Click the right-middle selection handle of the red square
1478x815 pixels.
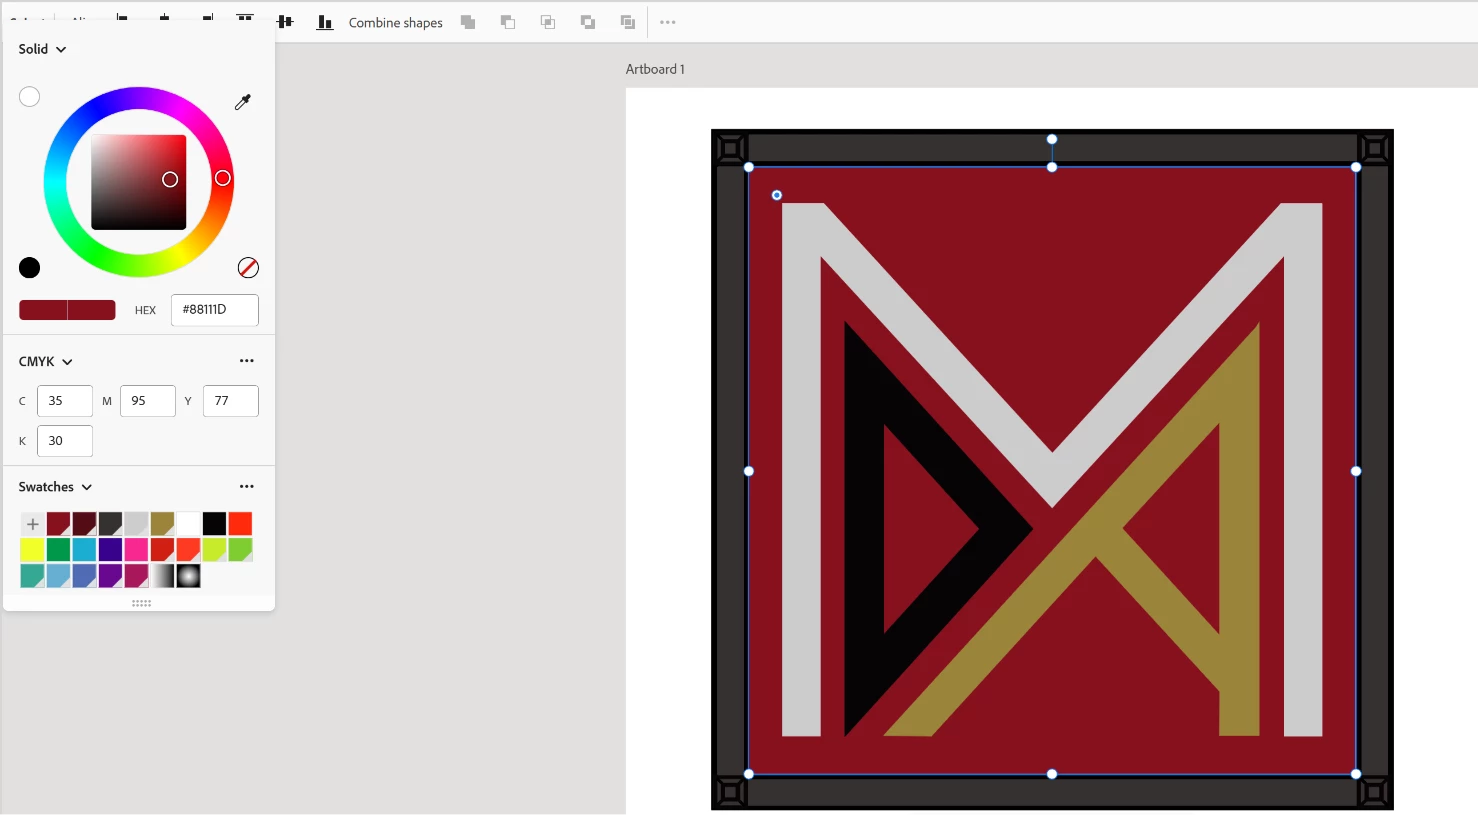tap(1356, 471)
